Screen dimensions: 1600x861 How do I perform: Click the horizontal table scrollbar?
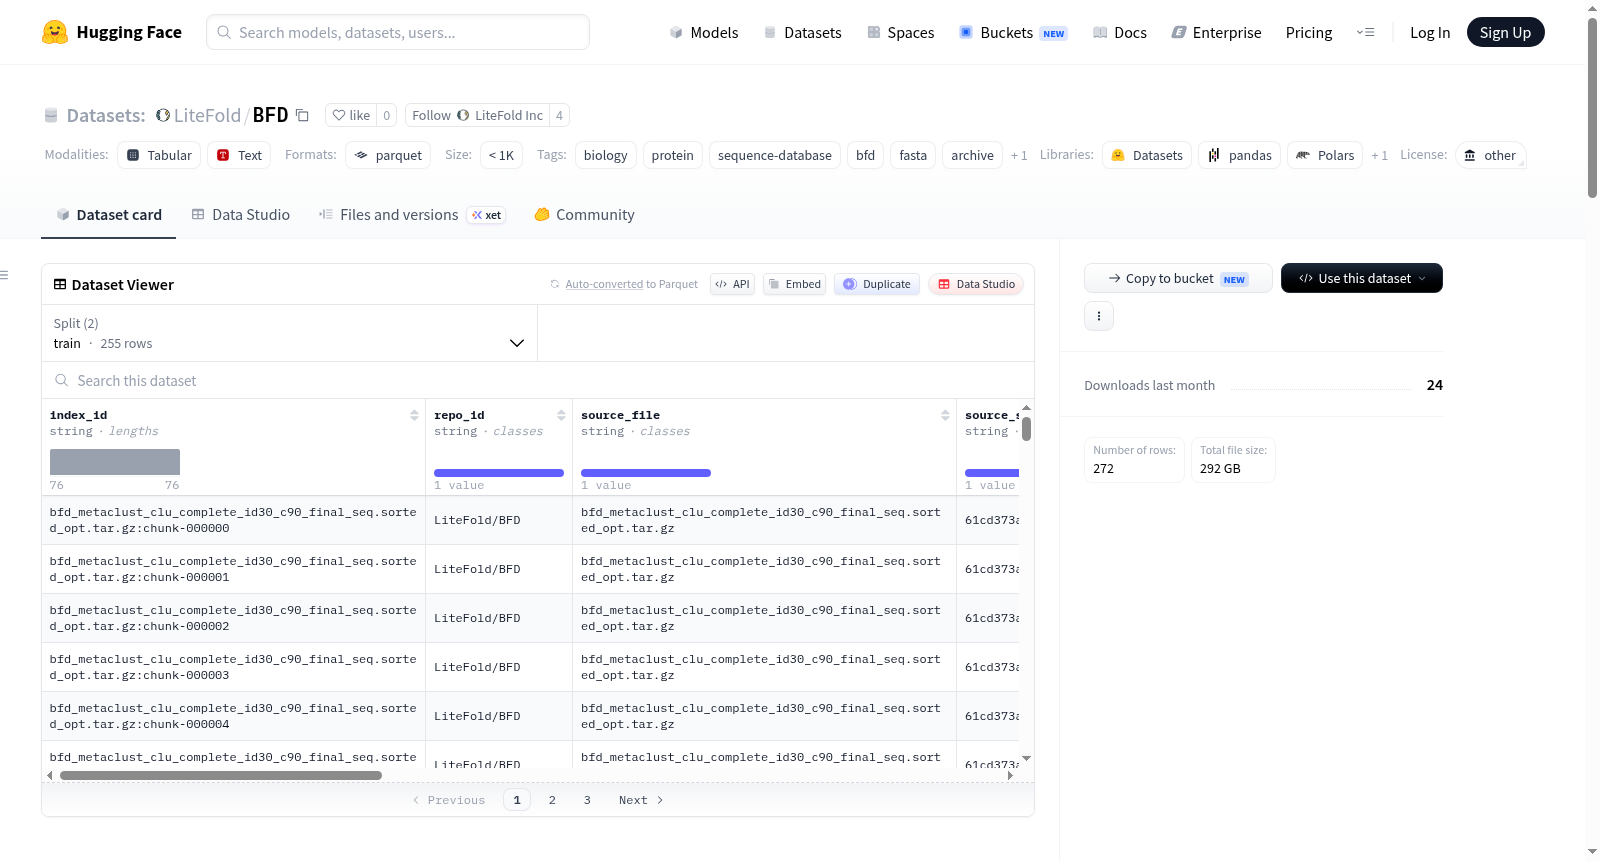[221, 775]
